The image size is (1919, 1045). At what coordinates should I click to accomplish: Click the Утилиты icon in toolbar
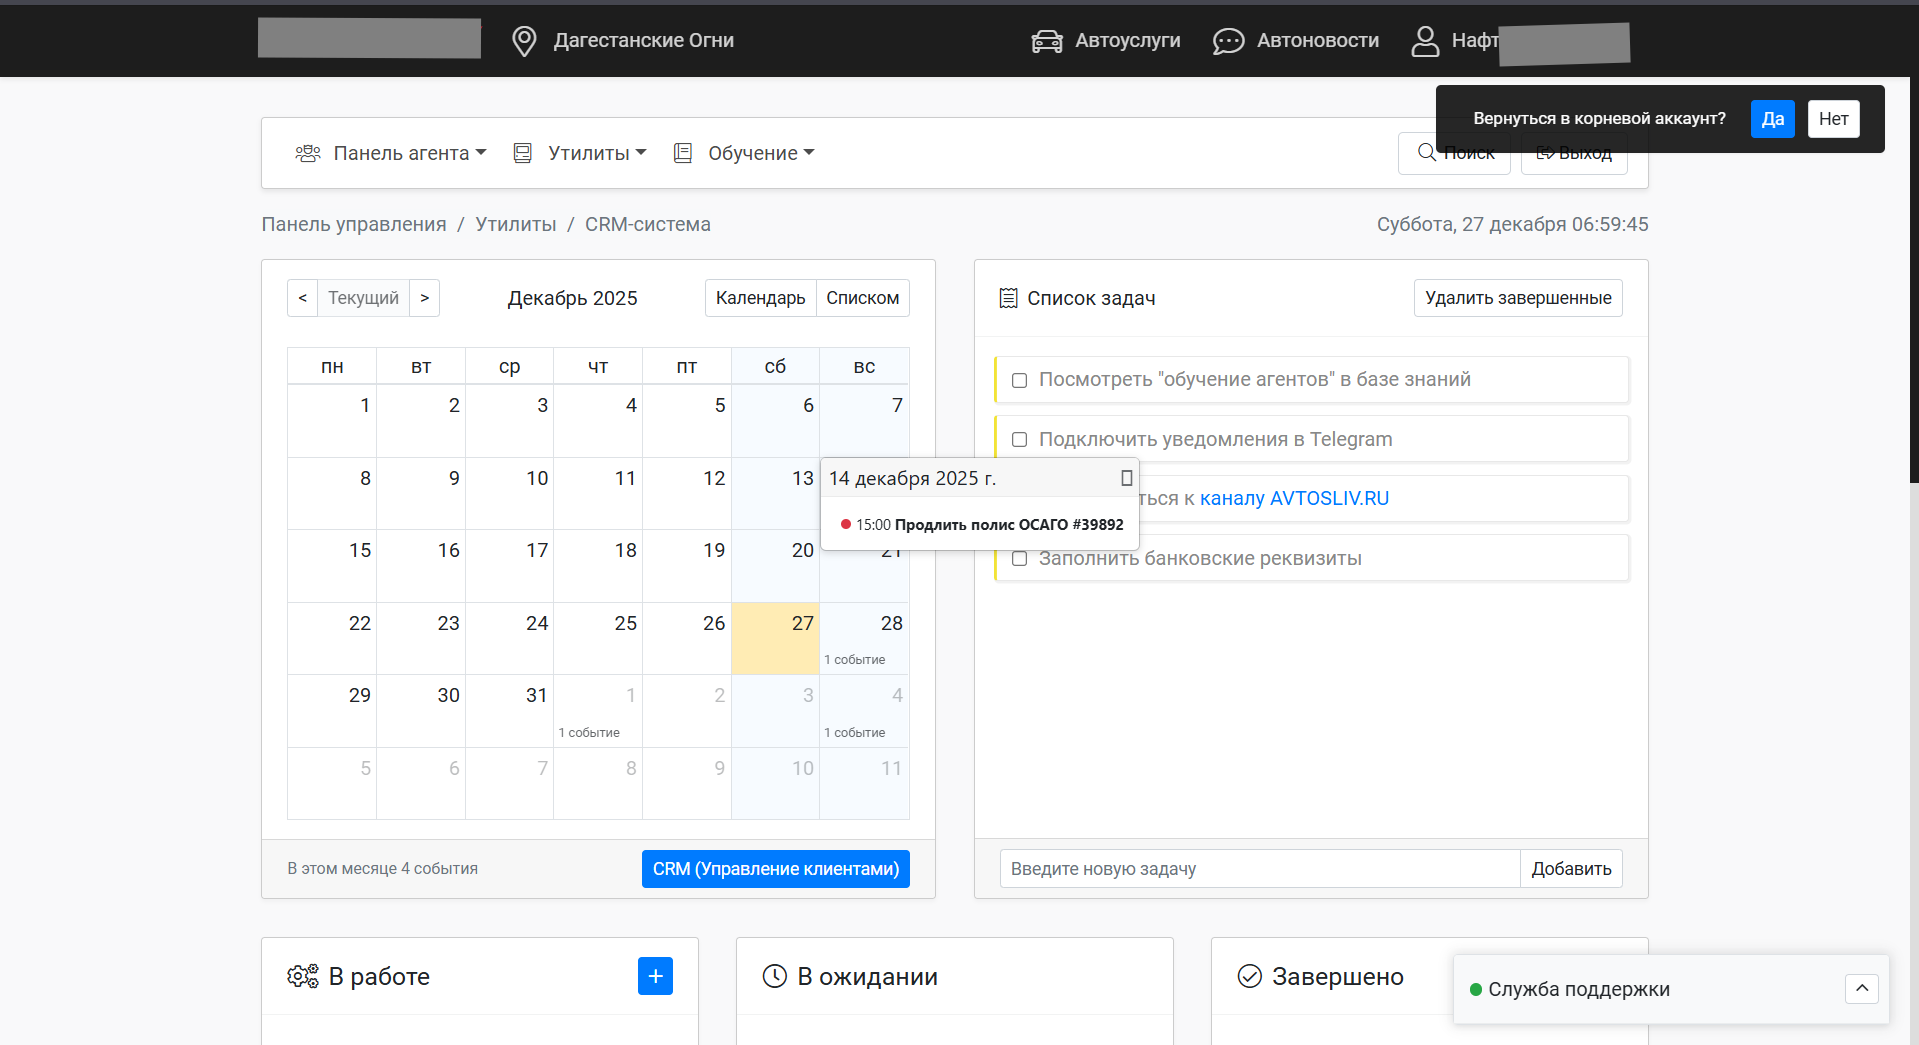522,153
